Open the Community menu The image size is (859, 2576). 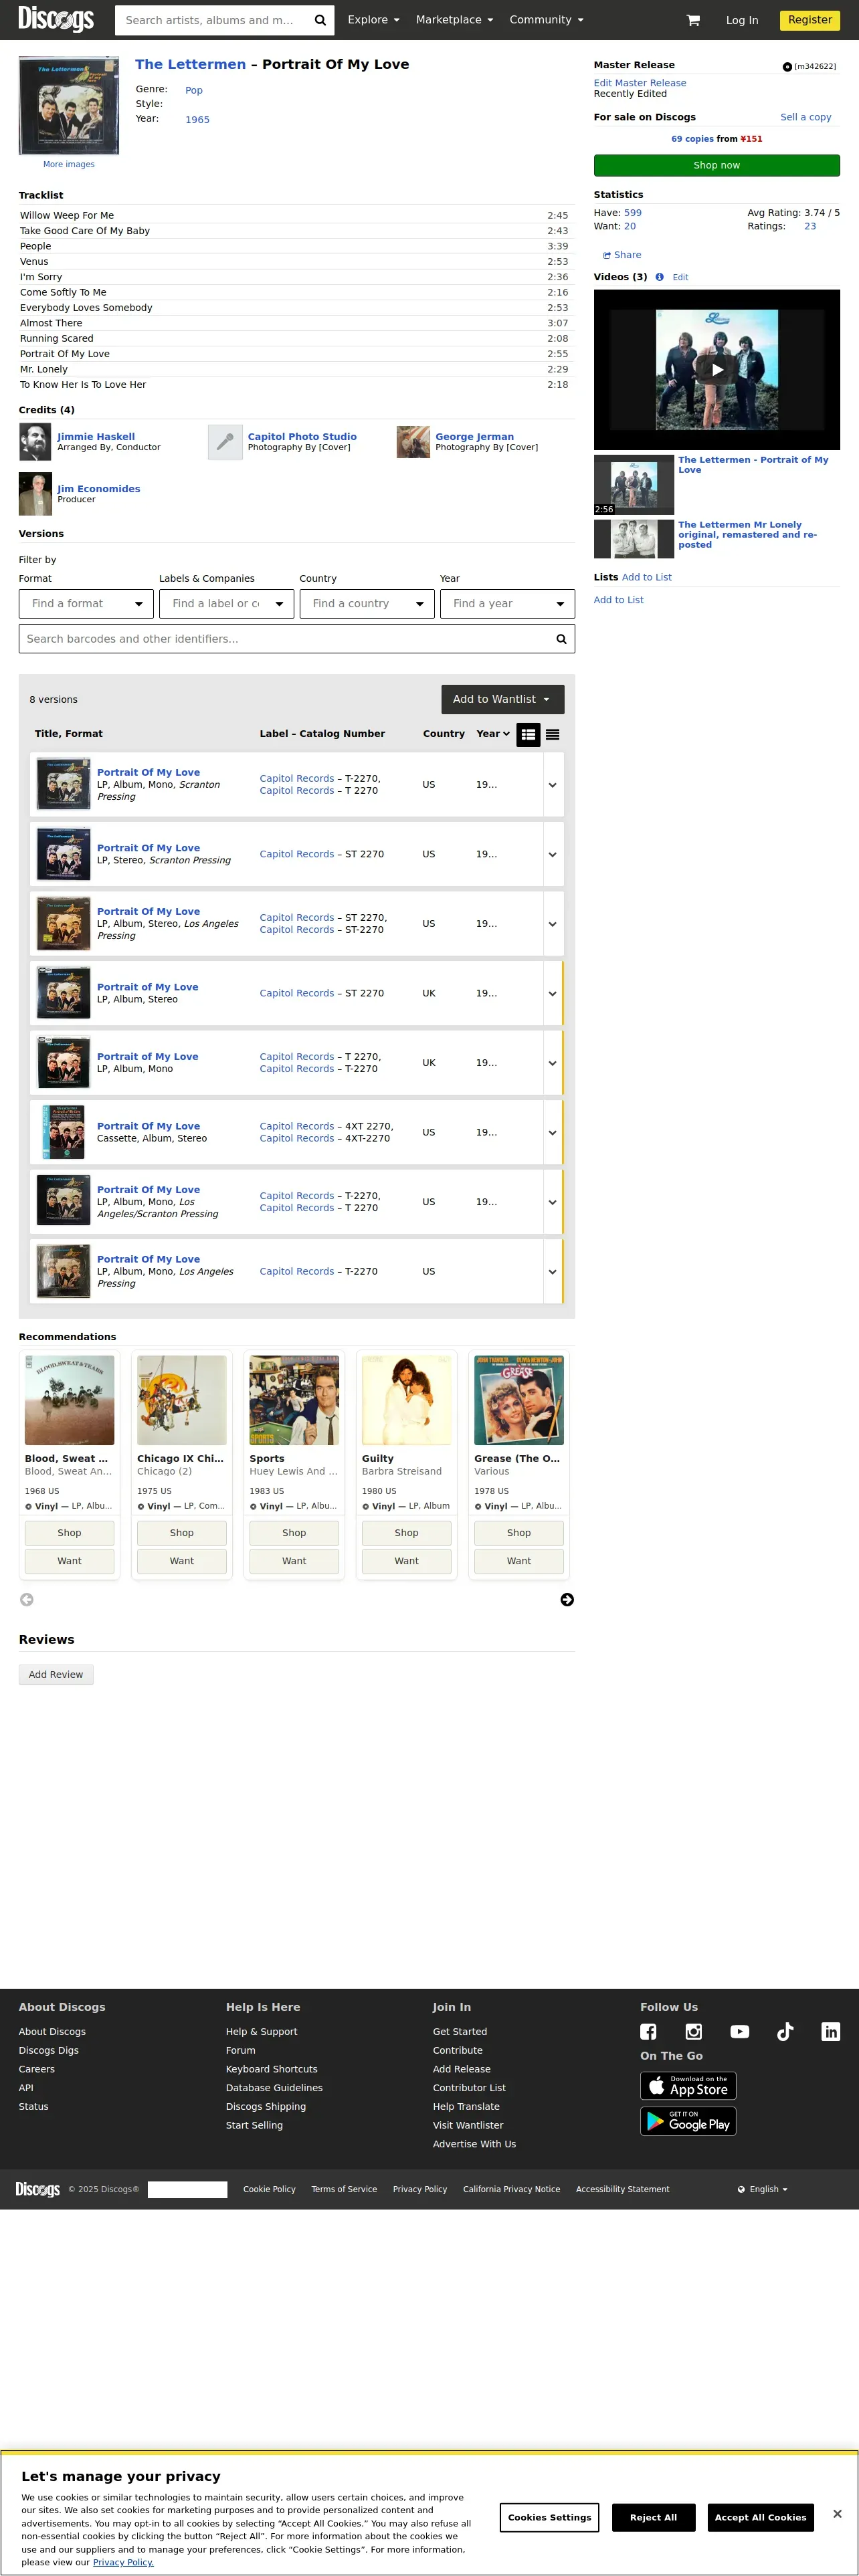pos(546,20)
